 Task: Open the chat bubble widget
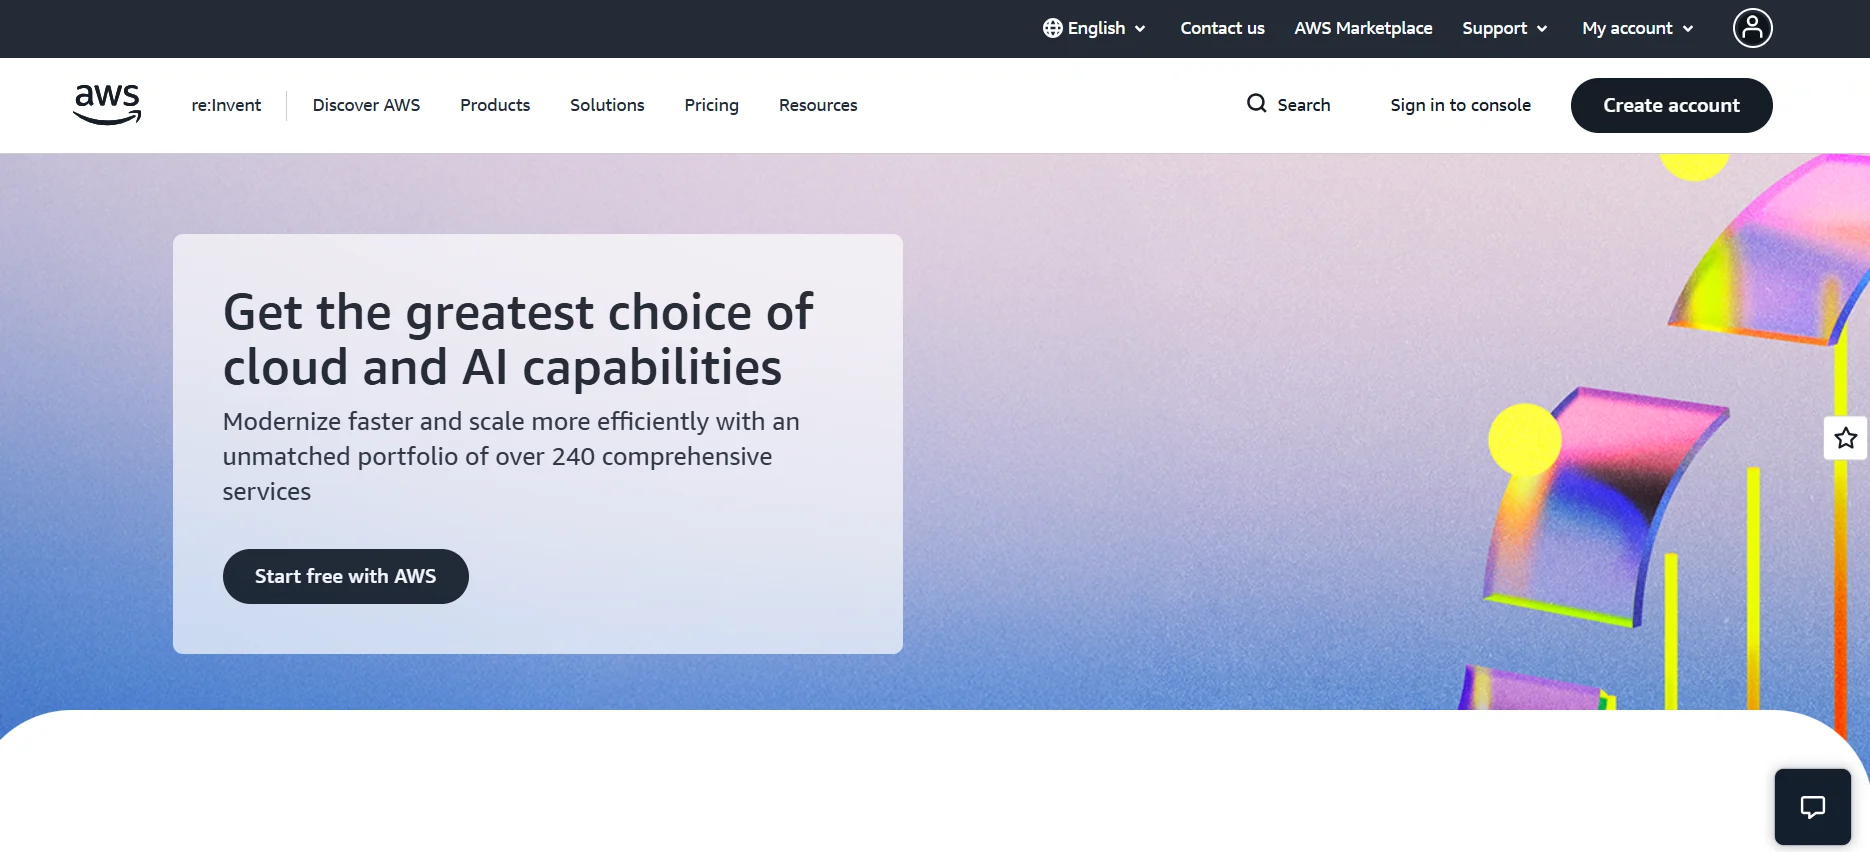click(1812, 807)
